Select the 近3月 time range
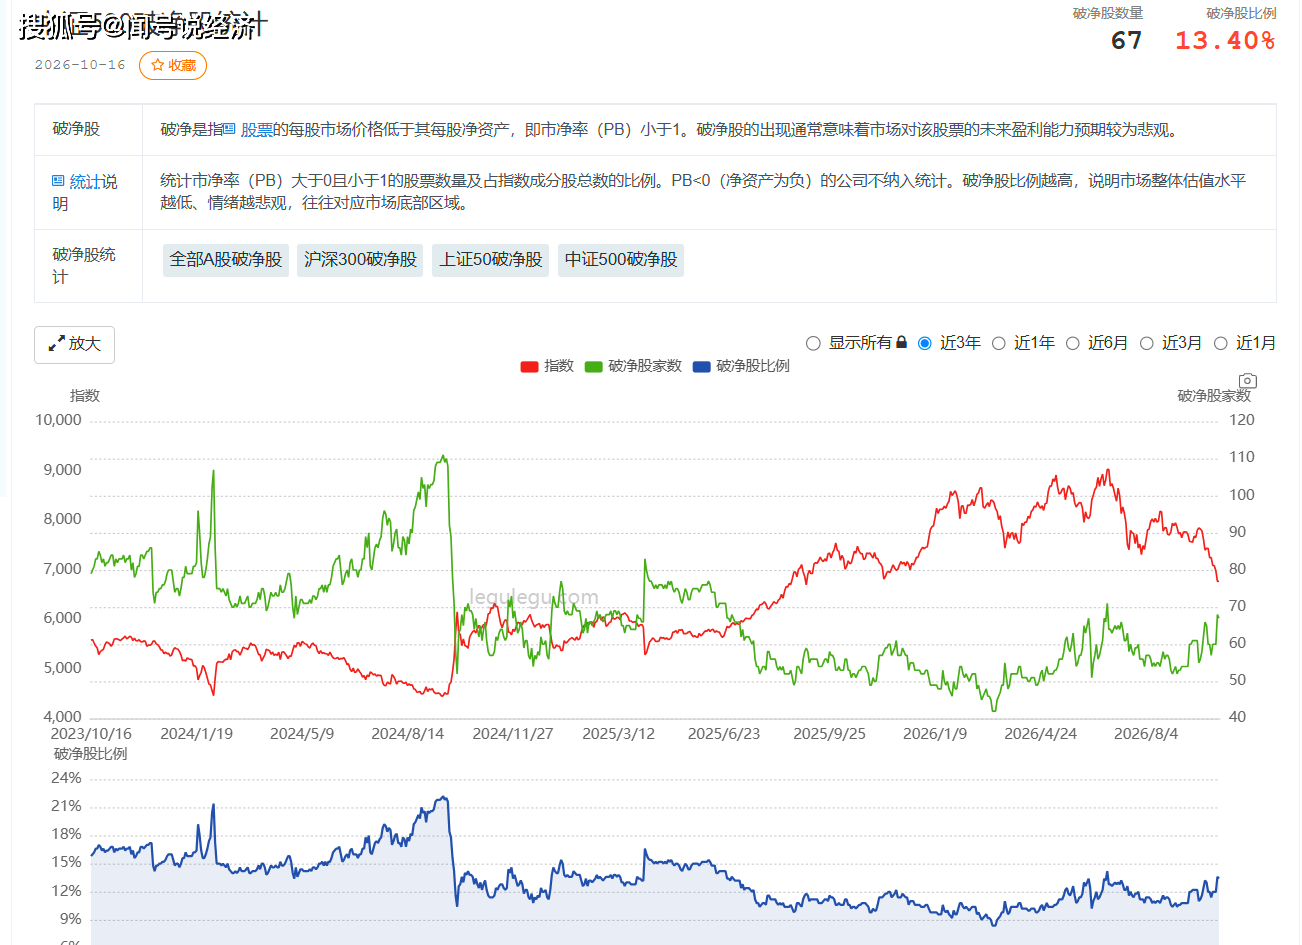1302x945 pixels. 1147,343
